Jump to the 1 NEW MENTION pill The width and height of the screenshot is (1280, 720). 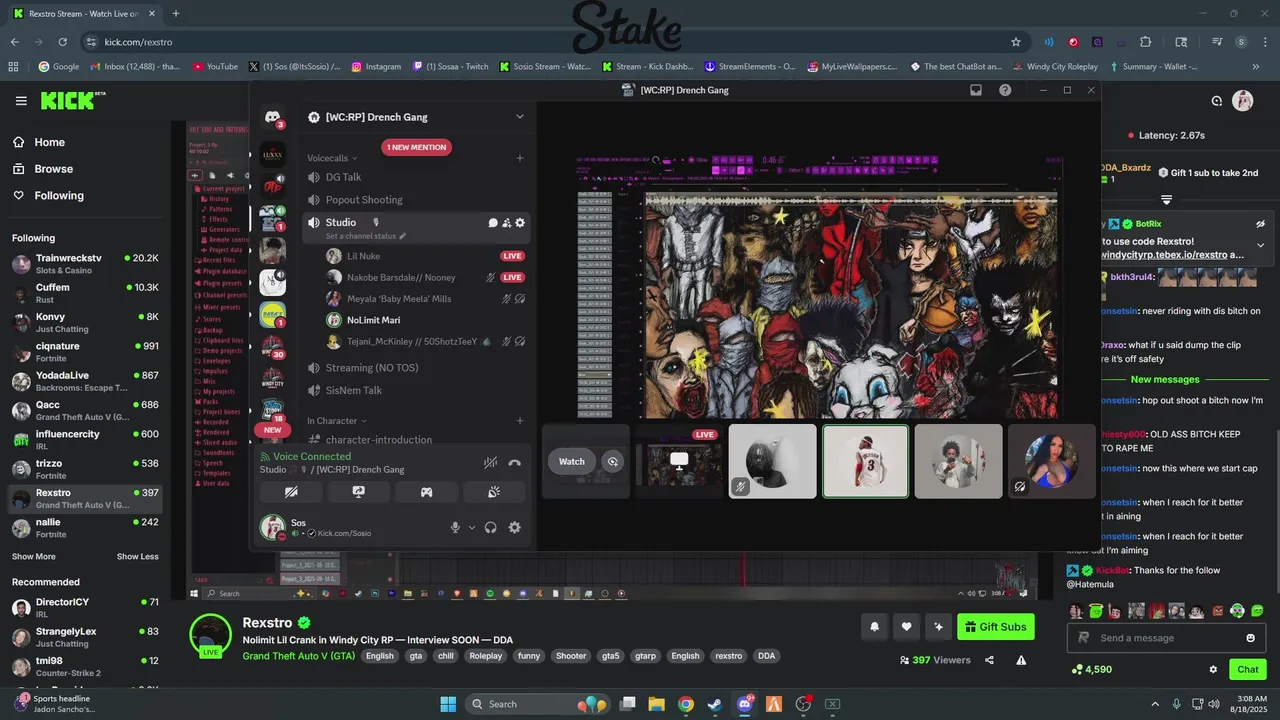click(x=417, y=147)
